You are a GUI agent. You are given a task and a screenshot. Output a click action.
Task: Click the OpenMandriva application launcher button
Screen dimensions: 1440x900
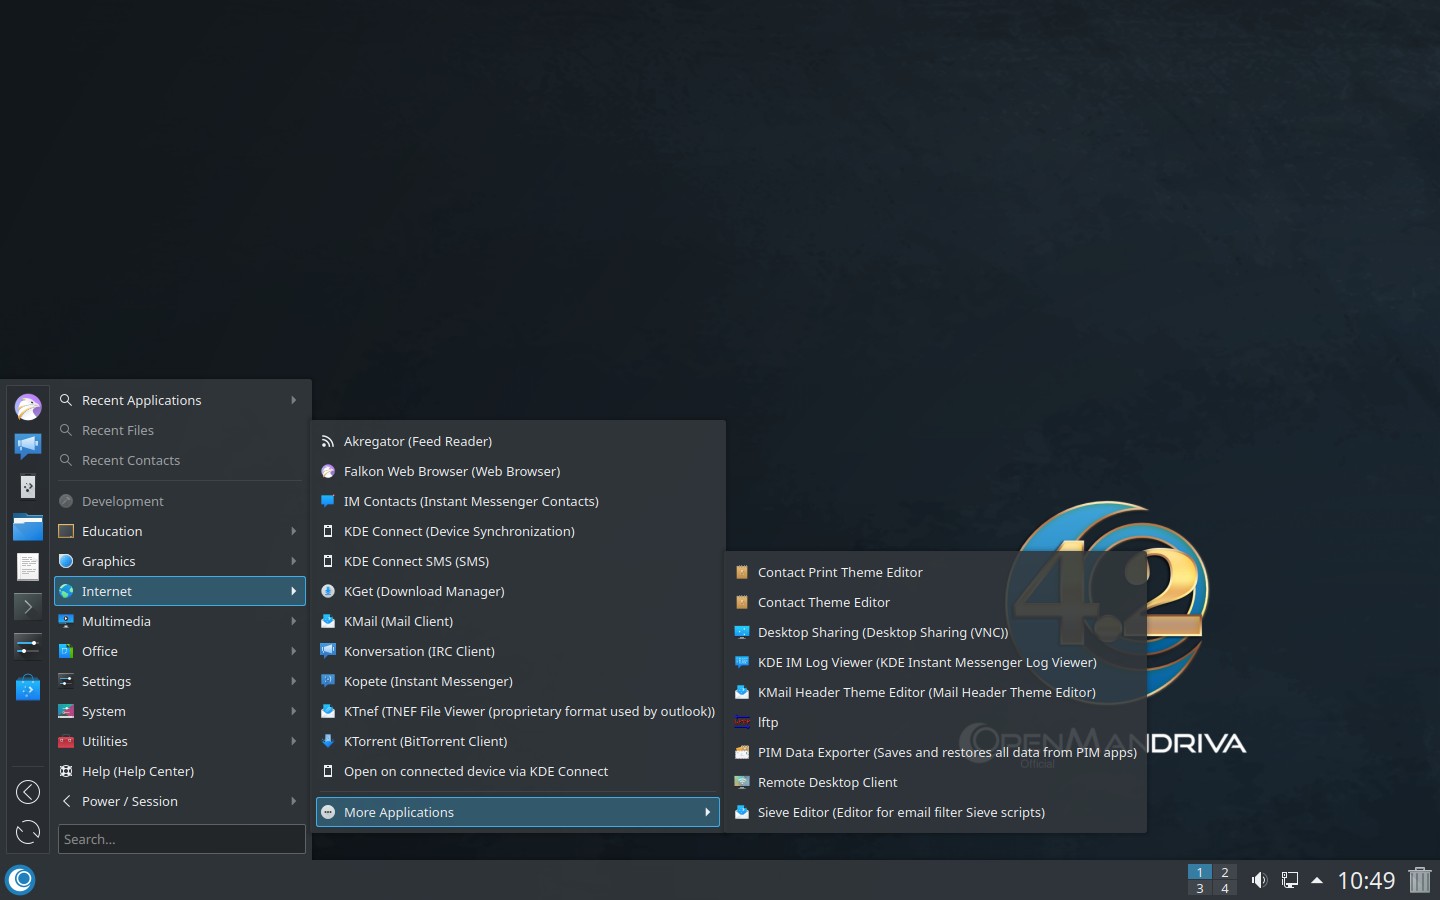click(x=20, y=880)
